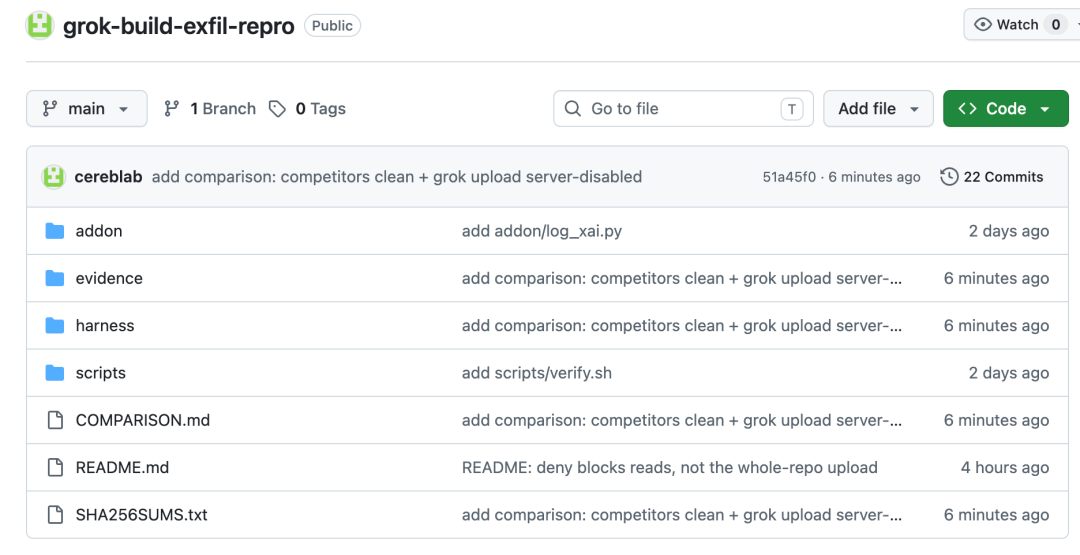This screenshot has height=555, width=1080.
Task: Click the branch icon next to 1 Branch
Action: tap(172, 109)
